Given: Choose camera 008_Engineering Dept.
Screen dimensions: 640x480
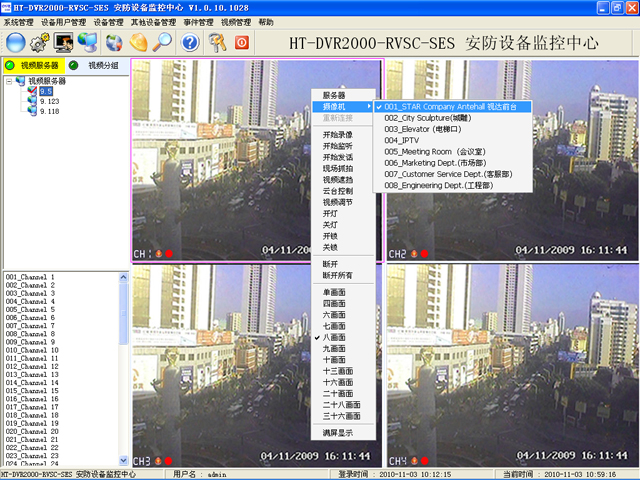Looking at the screenshot, I should point(452,185).
